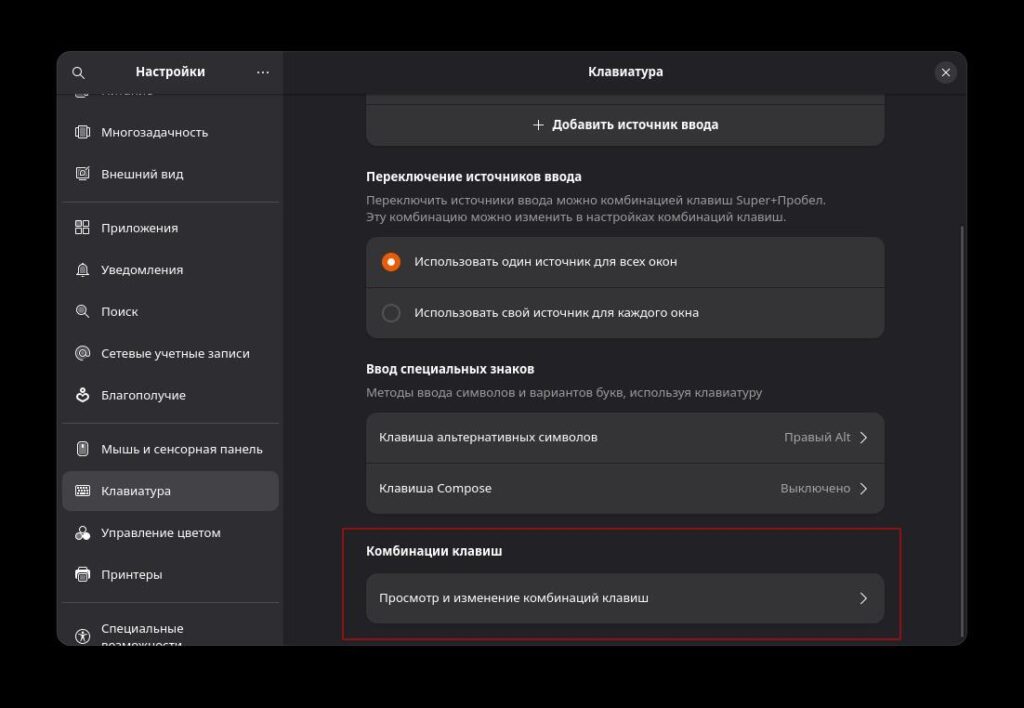Expand the Клавиша Compose row chevron
The height and width of the screenshot is (708, 1024).
[863, 488]
